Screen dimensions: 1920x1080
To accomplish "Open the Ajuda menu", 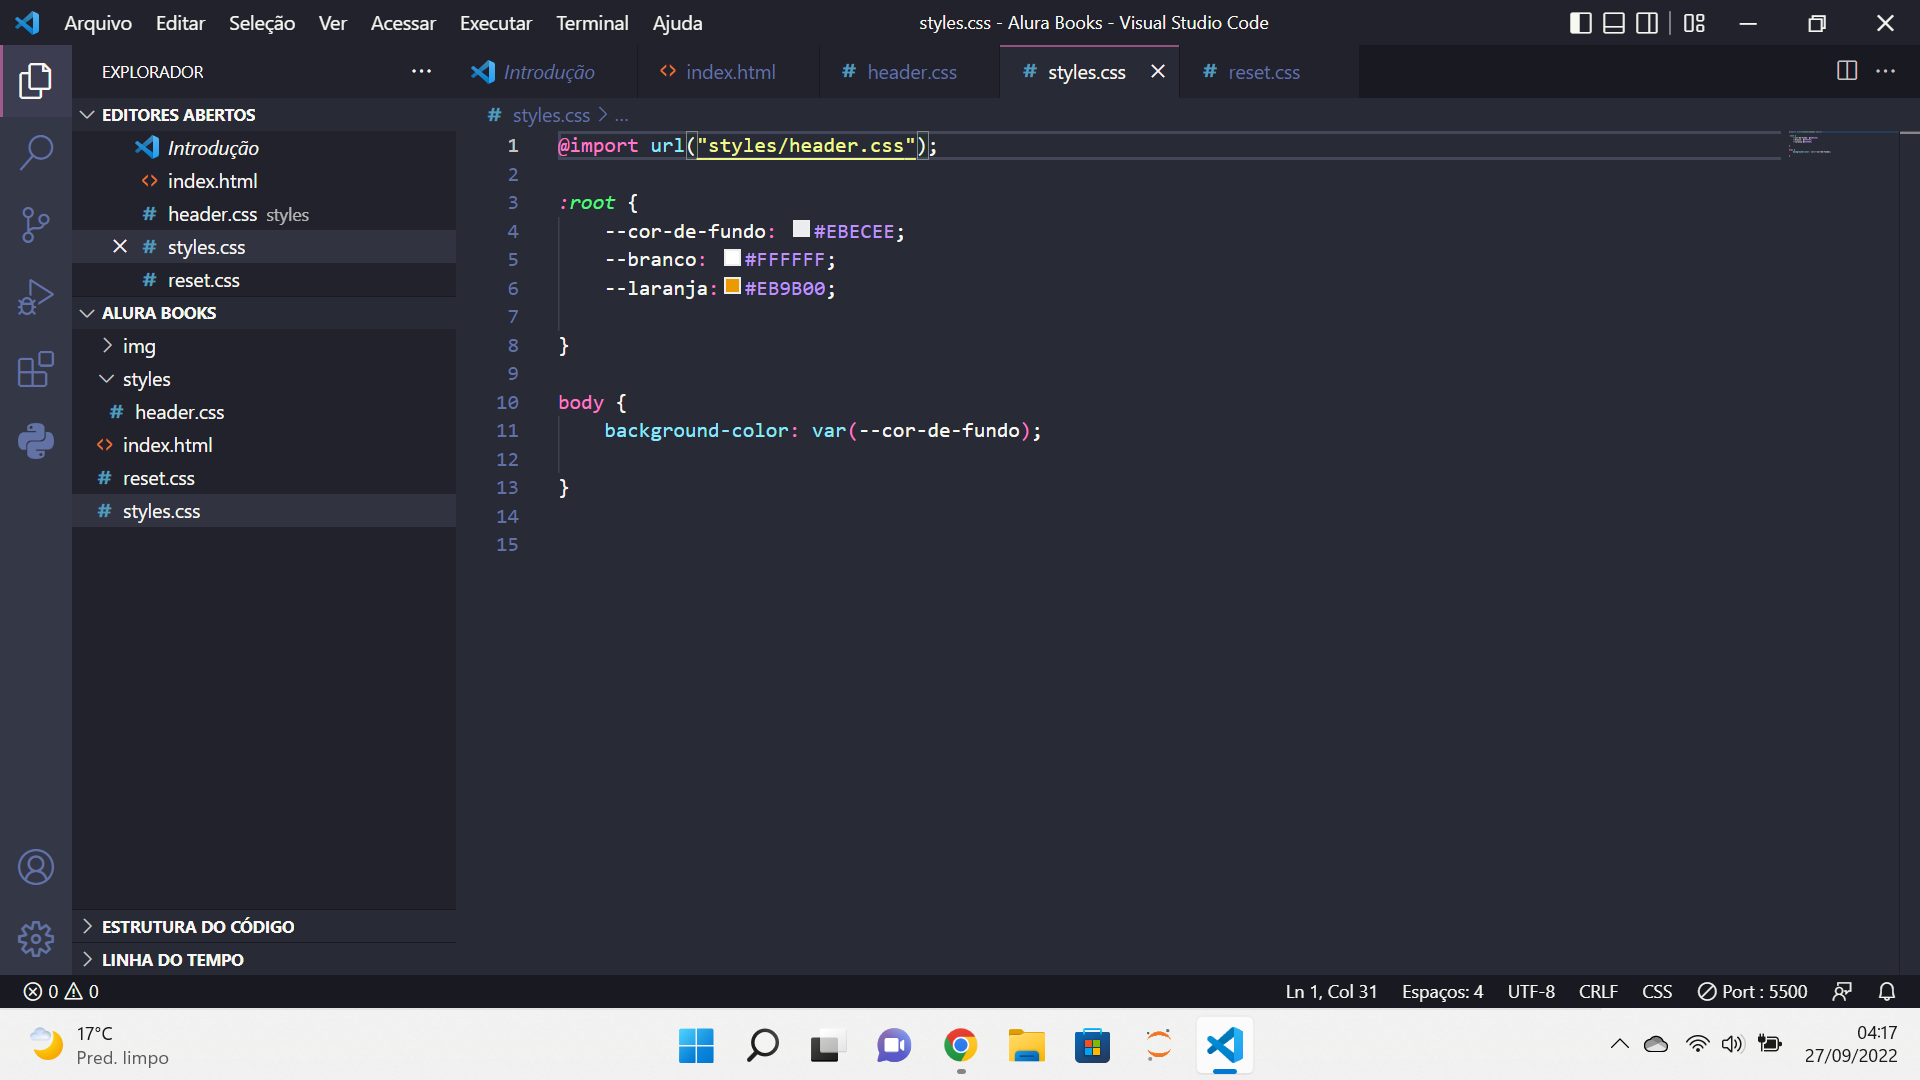I will (x=677, y=23).
